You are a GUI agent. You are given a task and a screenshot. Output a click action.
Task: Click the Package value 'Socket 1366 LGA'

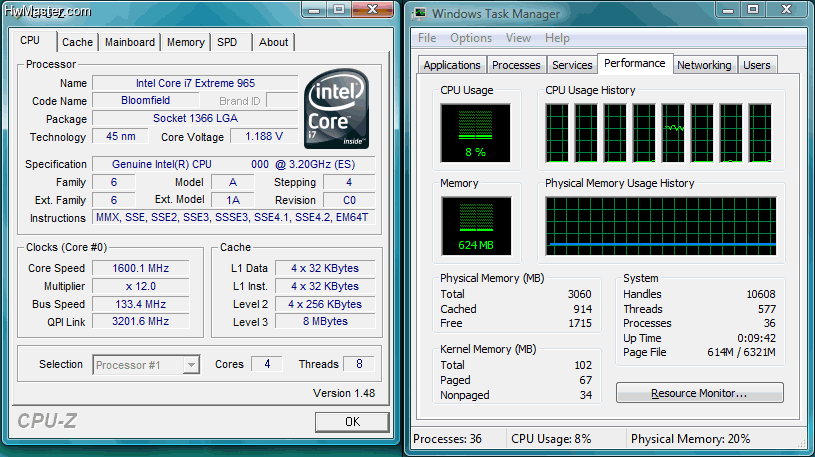pyautogui.click(x=195, y=119)
